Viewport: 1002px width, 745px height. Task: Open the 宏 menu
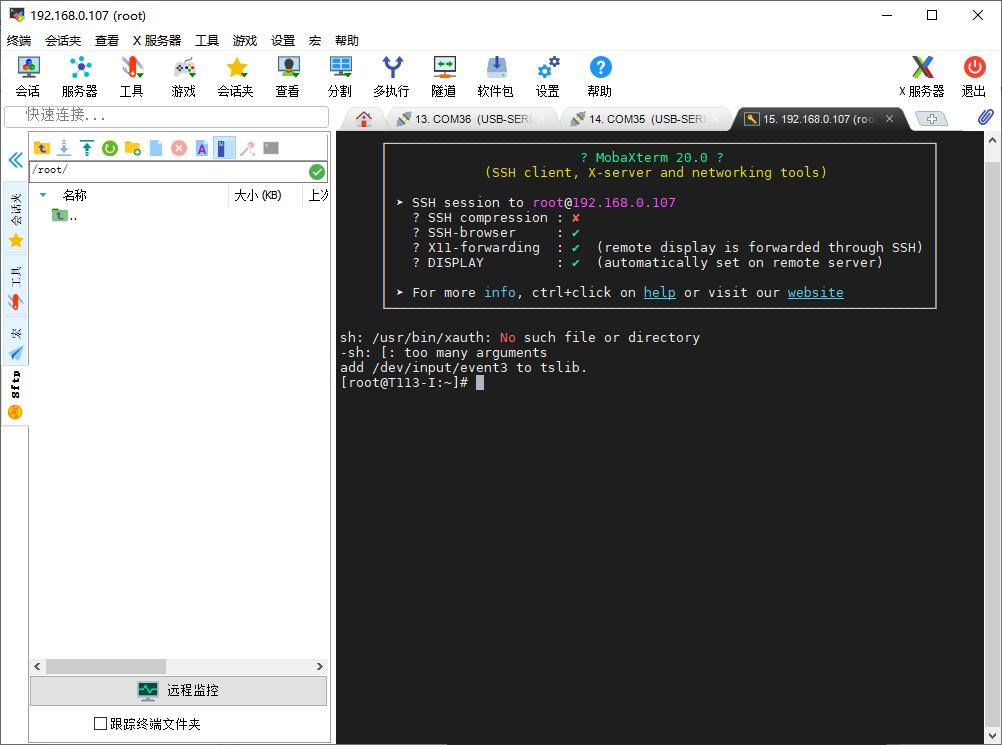[315, 41]
